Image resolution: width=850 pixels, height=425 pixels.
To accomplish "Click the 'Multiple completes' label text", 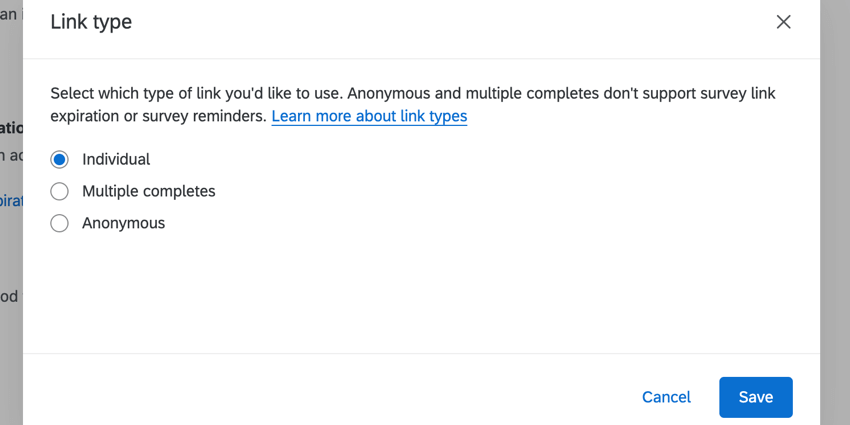I will [148, 191].
